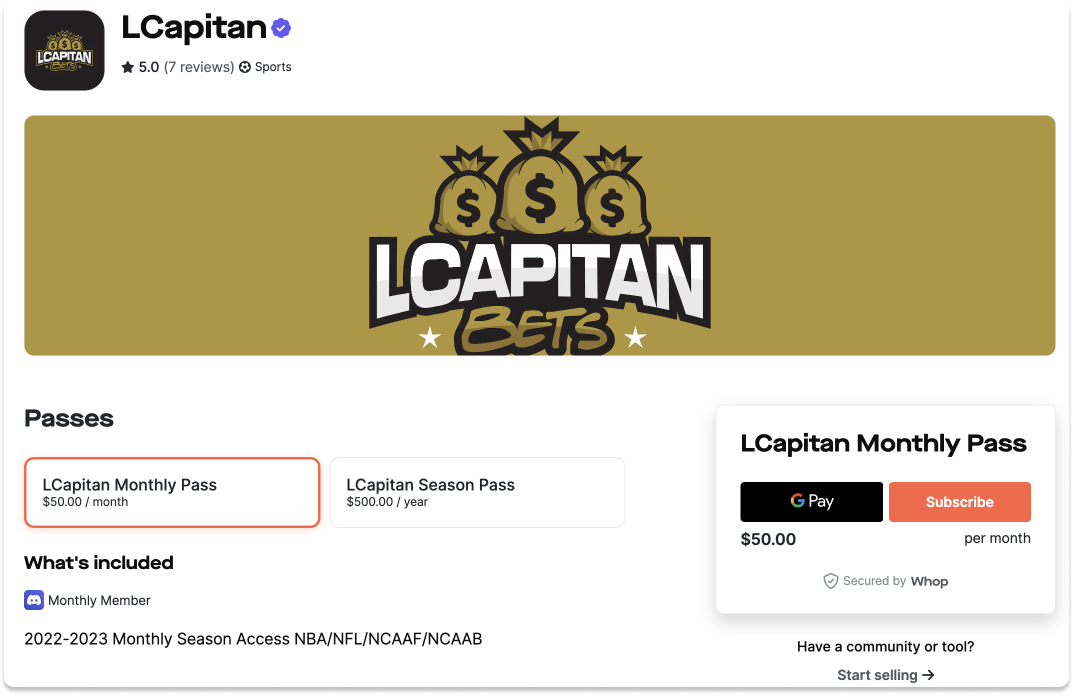Image resolution: width=1073 pixels, height=695 pixels.
Task: Click the star icon in the rating
Action: (126, 67)
